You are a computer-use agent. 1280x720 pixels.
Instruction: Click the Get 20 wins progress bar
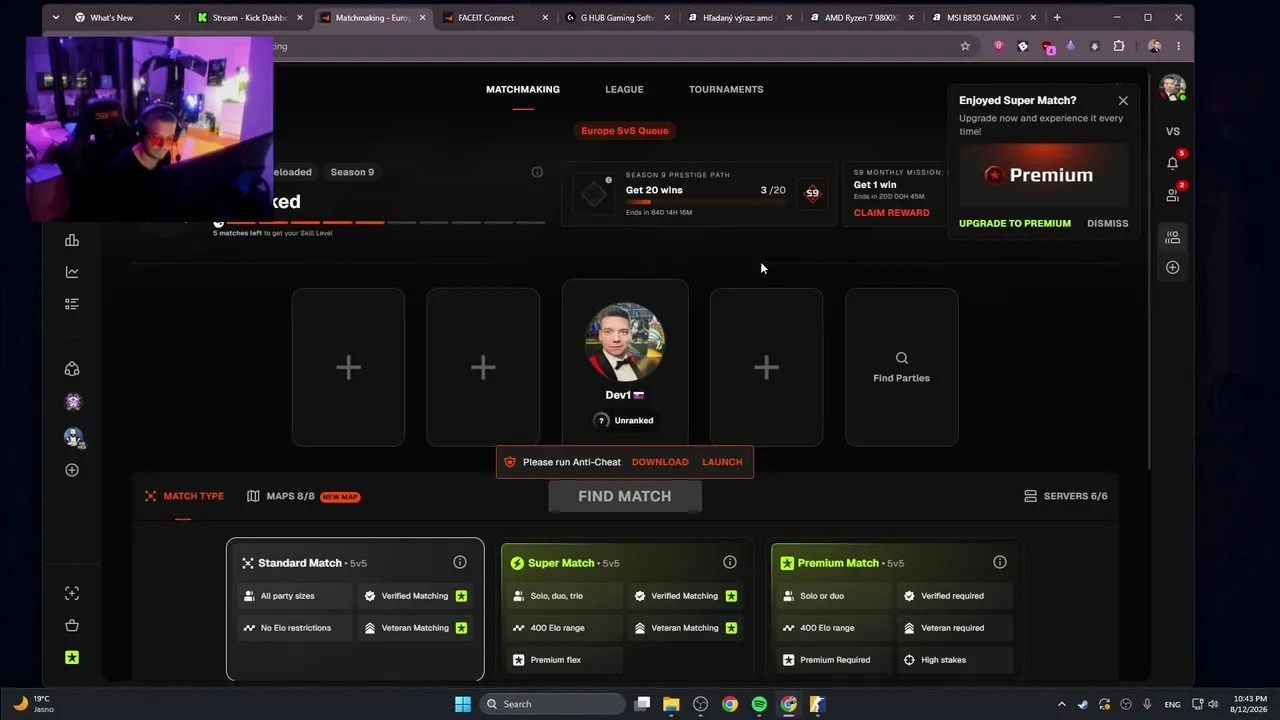click(x=706, y=202)
